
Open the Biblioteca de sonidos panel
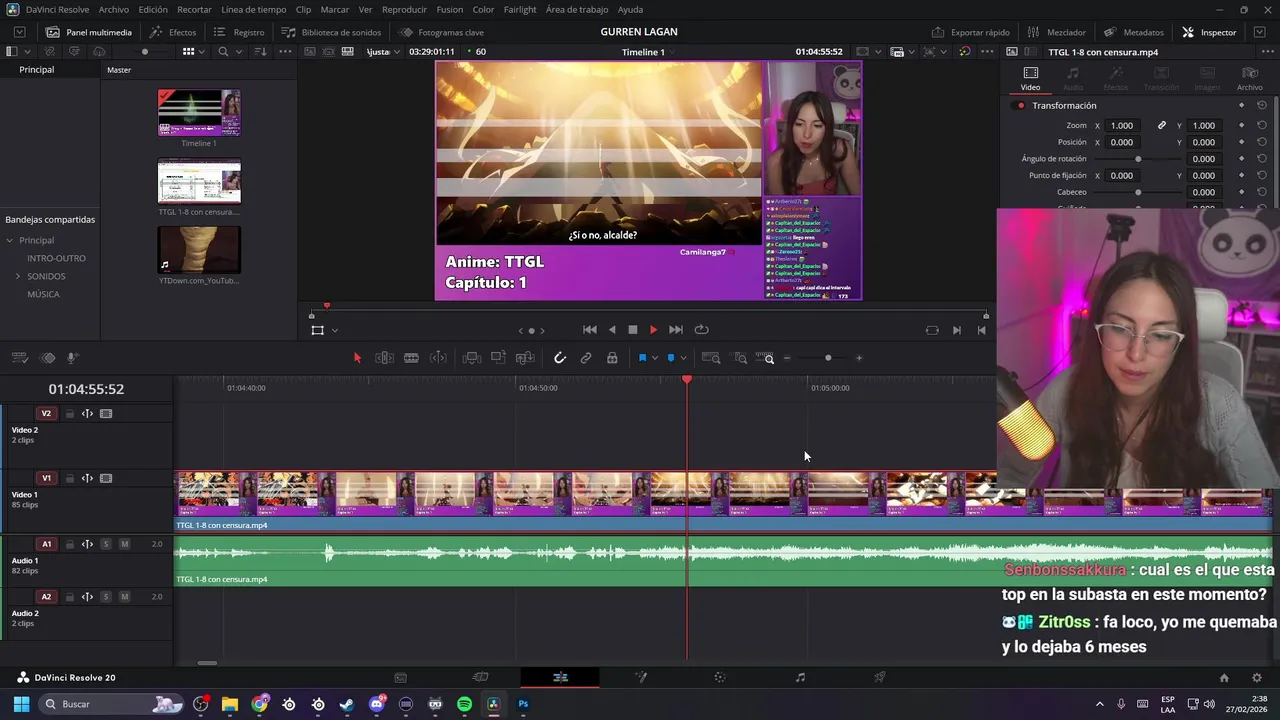click(x=331, y=32)
